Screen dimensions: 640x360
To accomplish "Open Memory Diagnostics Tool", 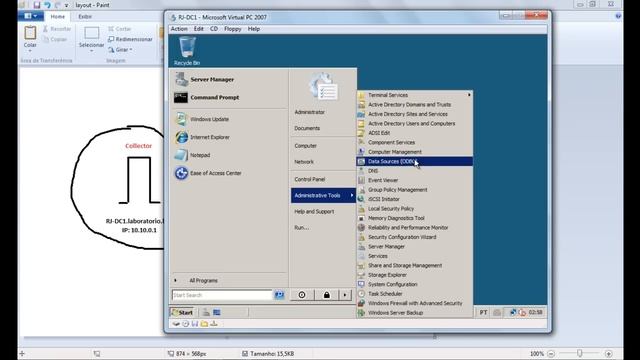I will (415, 218).
